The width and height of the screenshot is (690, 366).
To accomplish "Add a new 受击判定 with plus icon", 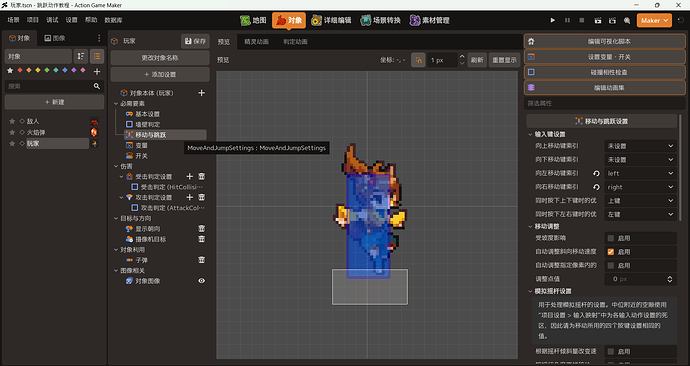I will coord(190,176).
